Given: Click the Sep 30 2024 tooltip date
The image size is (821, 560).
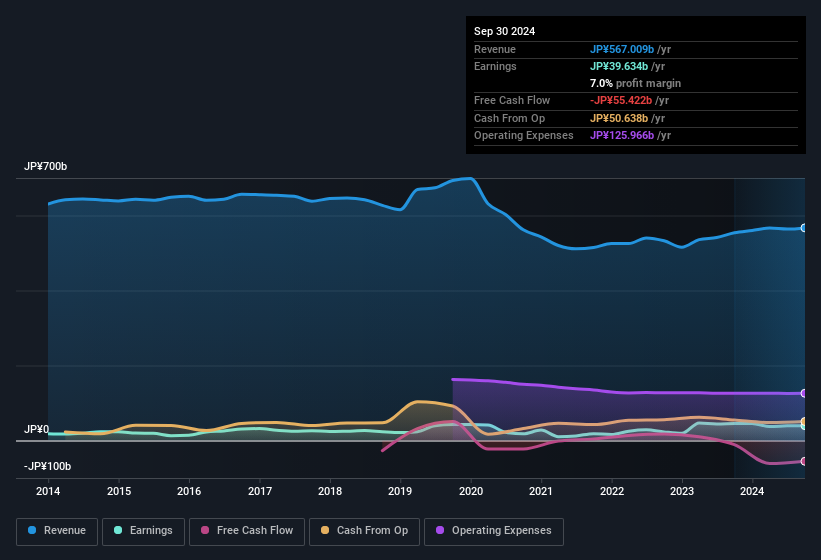Looking at the screenshot, I should [x=504, y=31].
